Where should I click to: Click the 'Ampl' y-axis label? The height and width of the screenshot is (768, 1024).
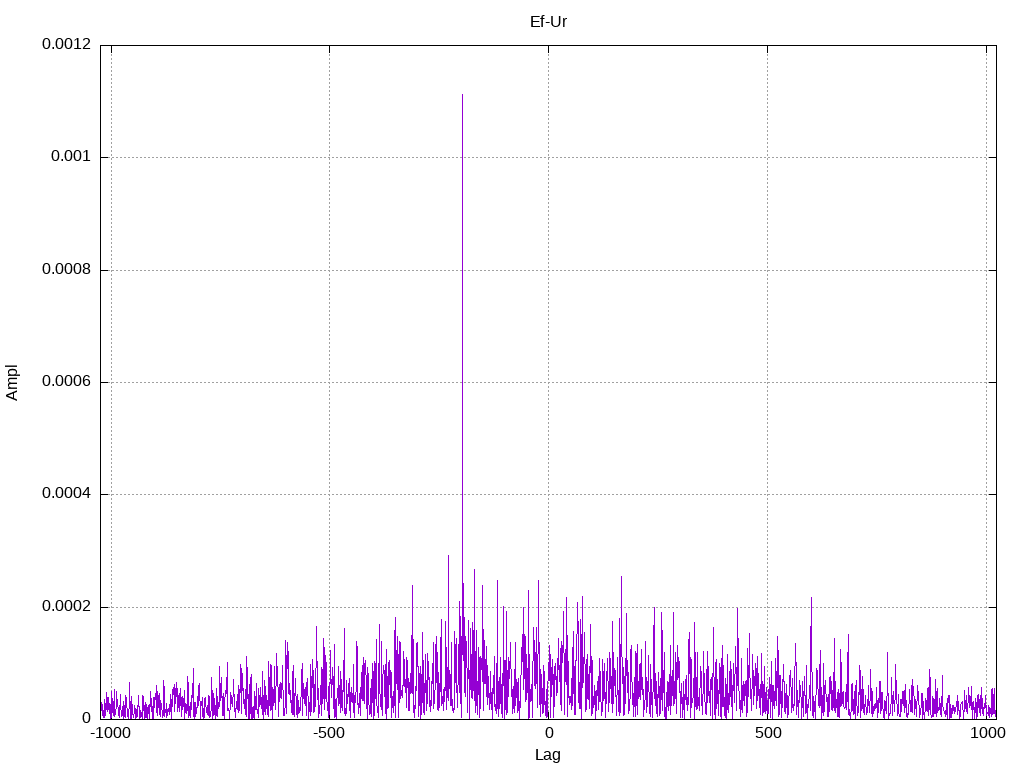[12, 382]
